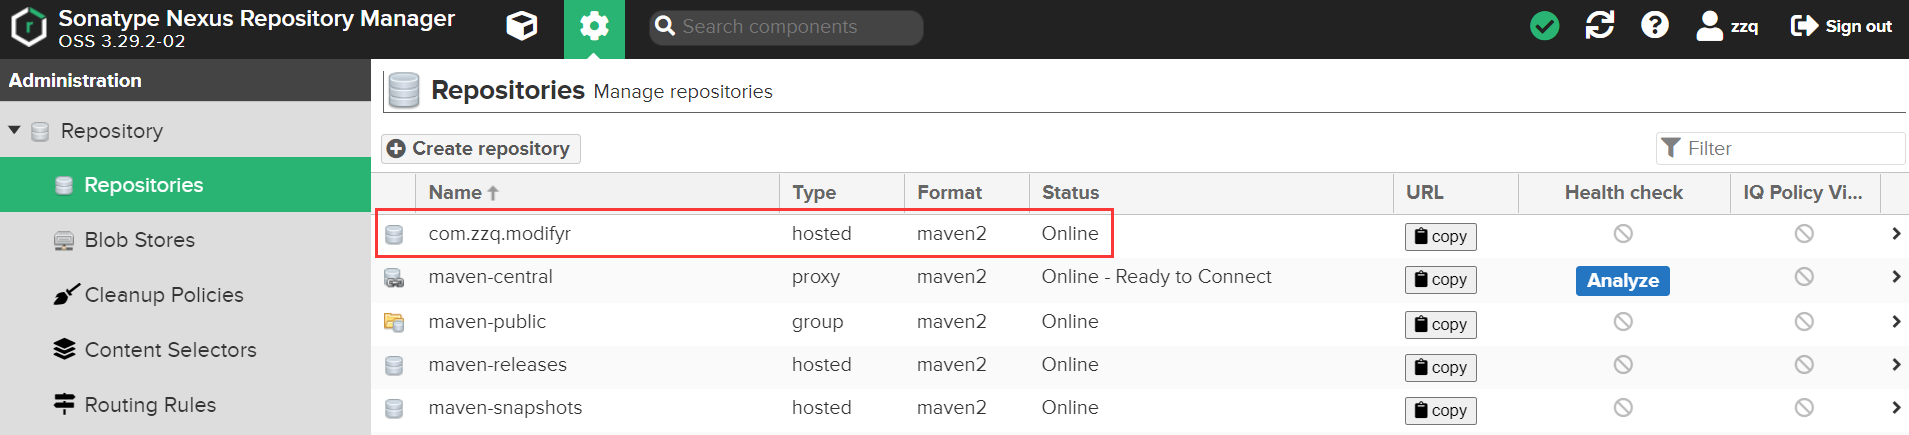Click the IQ Policy Violations column header
This screenshot has height=435, width=1909.
[x=1805, y=193]
